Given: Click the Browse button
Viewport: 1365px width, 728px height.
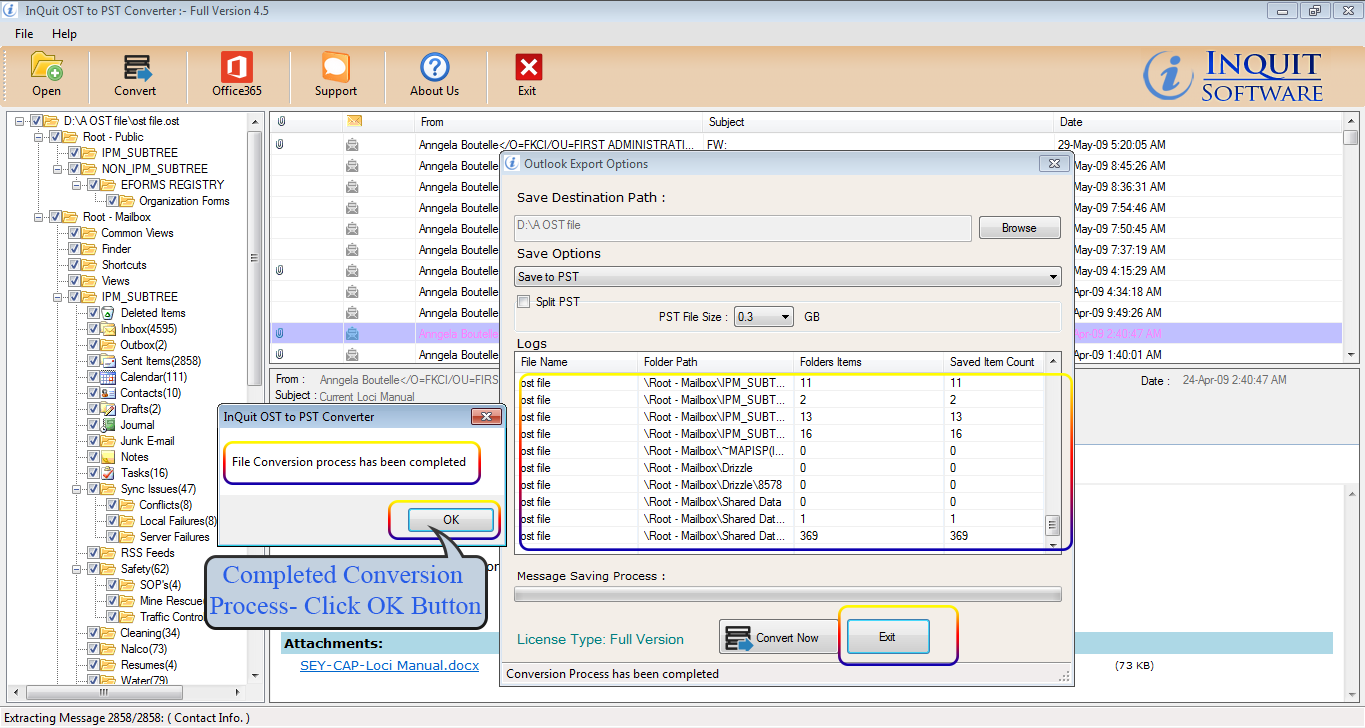Looking at the screenshot, I should tap(1019, 228).
